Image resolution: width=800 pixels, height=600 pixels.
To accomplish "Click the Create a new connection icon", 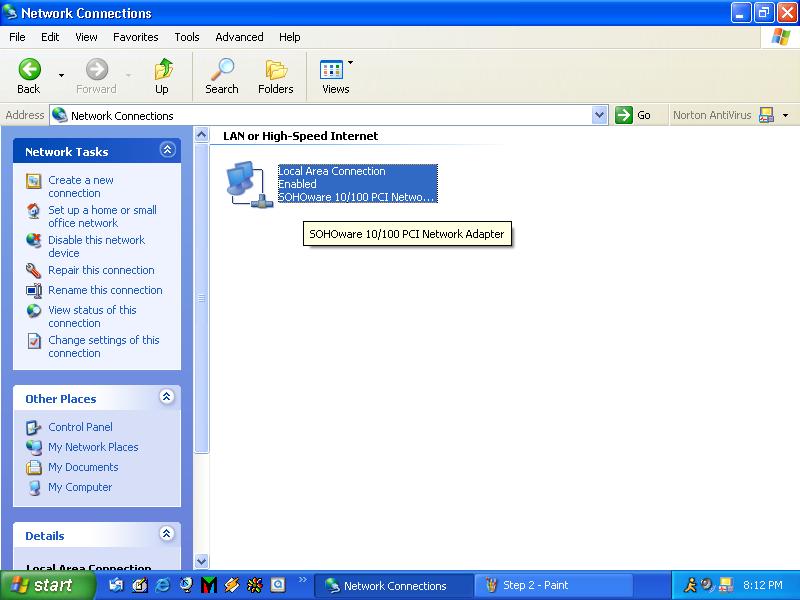I will click(34, 181).
